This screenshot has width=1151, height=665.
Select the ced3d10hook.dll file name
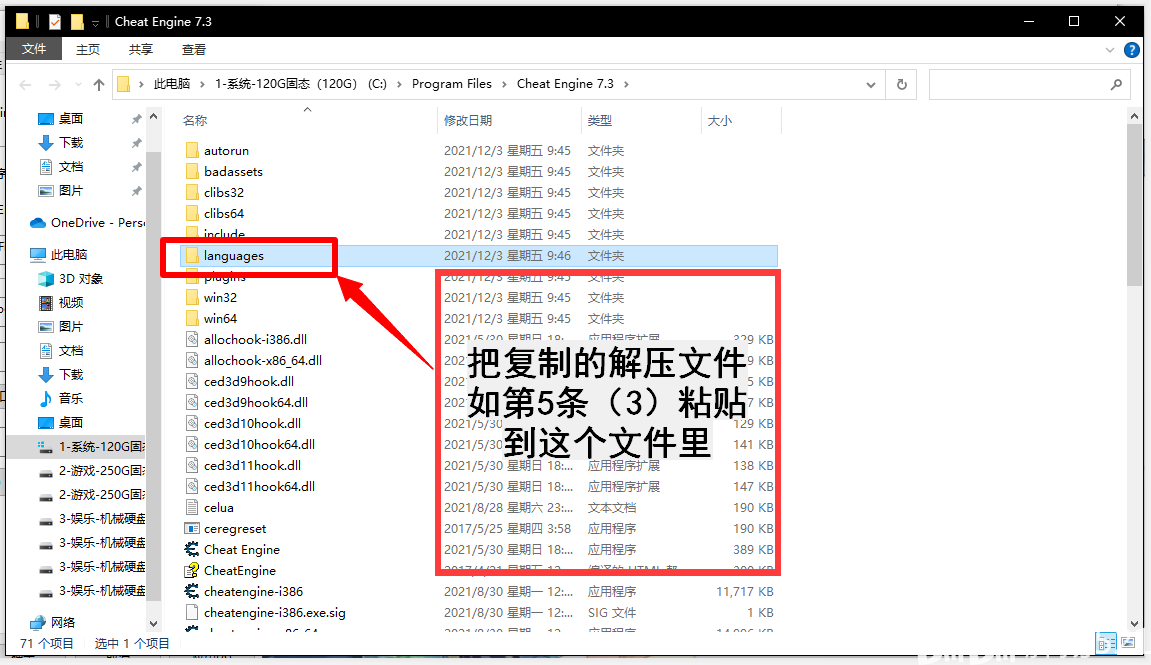(253, 424)
